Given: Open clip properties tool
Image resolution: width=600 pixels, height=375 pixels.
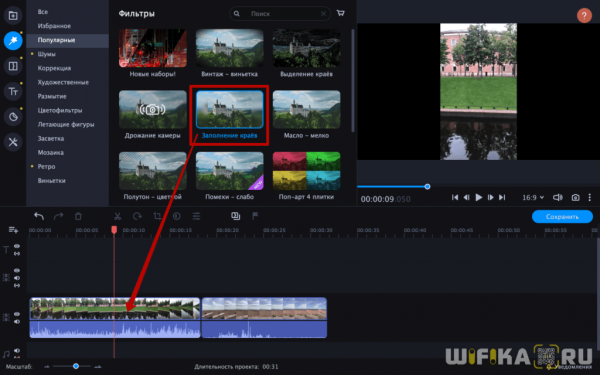Looking at the screenshot, I should (x=196, y=216).
